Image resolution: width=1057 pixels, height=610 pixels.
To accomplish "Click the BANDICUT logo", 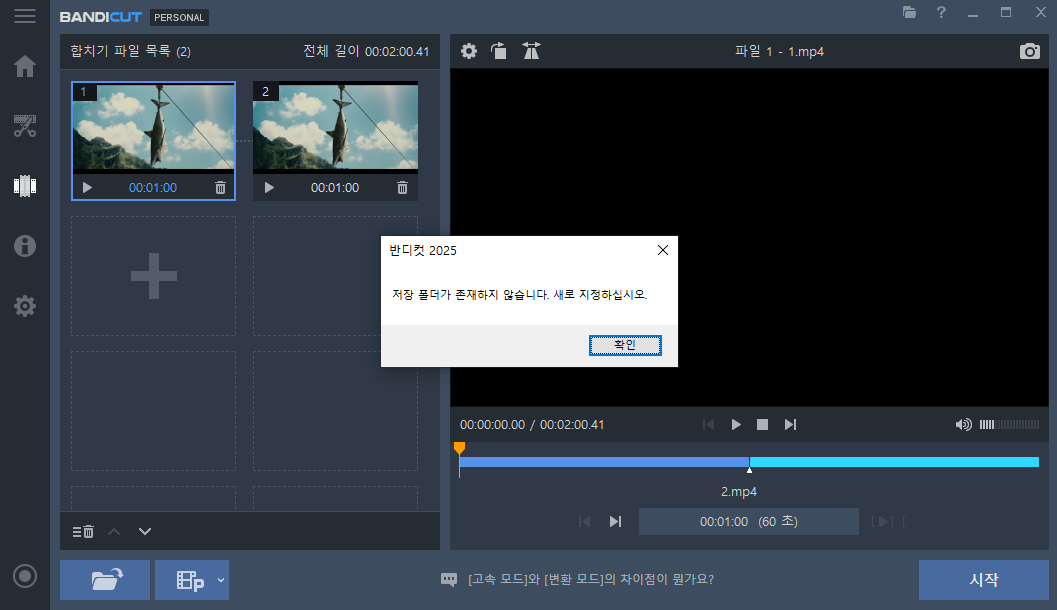I will (x=100, y=17).
